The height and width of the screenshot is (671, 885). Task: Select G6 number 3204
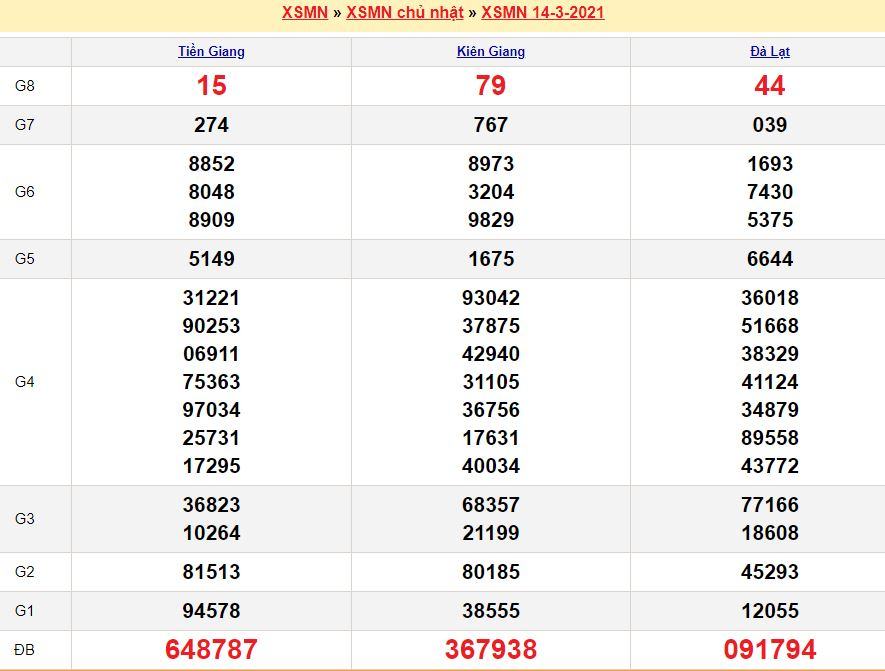point(491,192)
